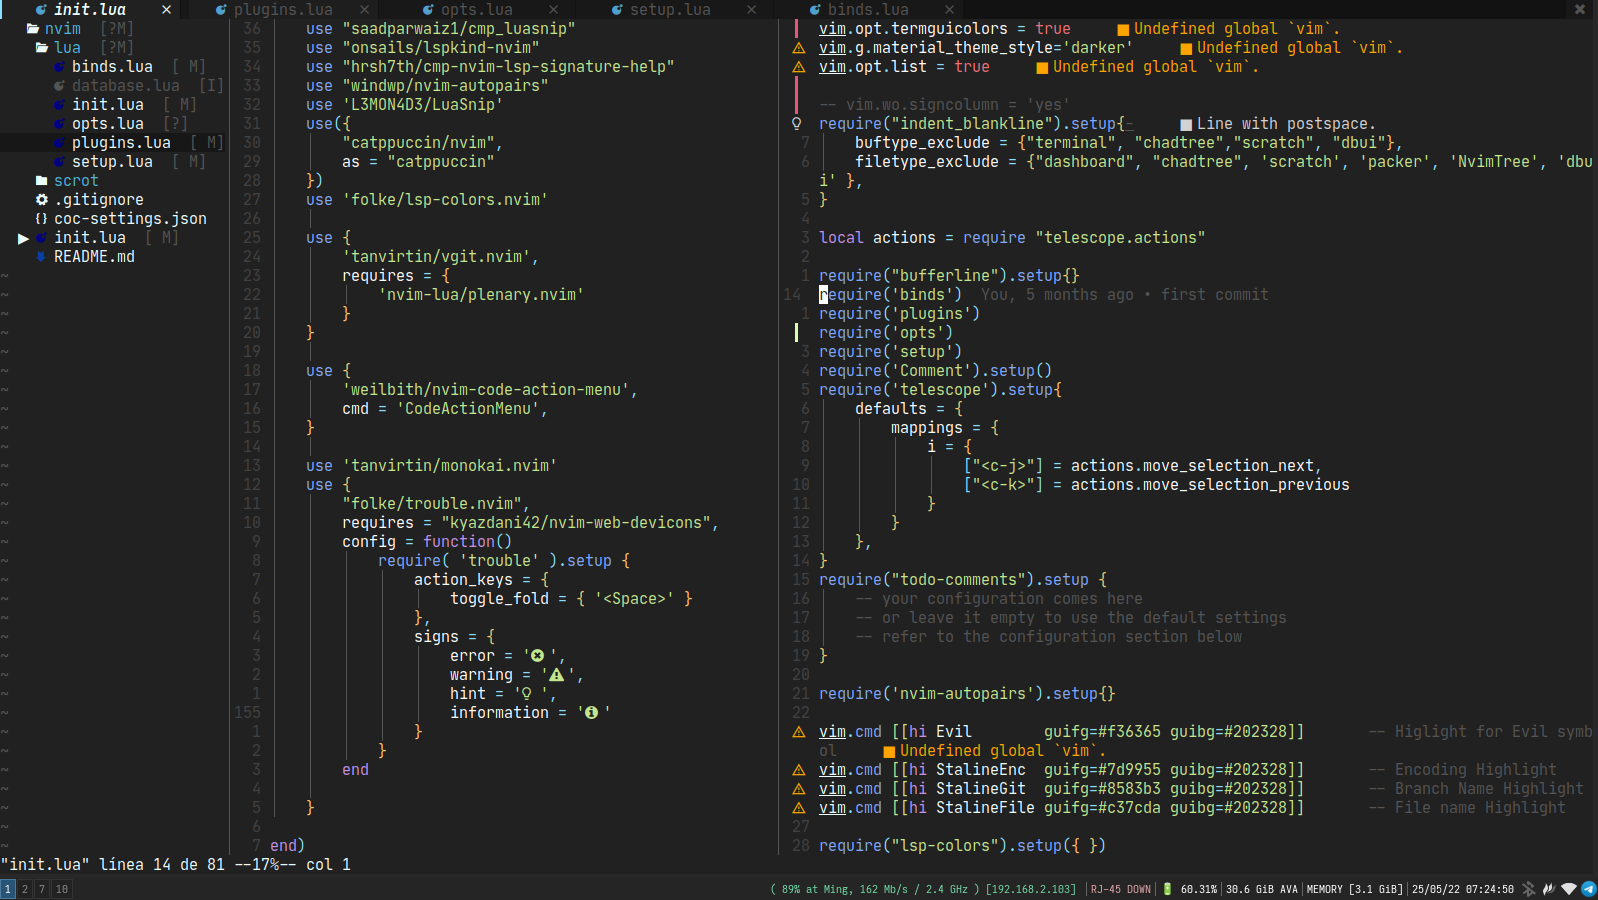The height and width of the screenshot is (900, 1598).
Task: Switch to workspace 7 in status bar
Action: pos(42,888)
